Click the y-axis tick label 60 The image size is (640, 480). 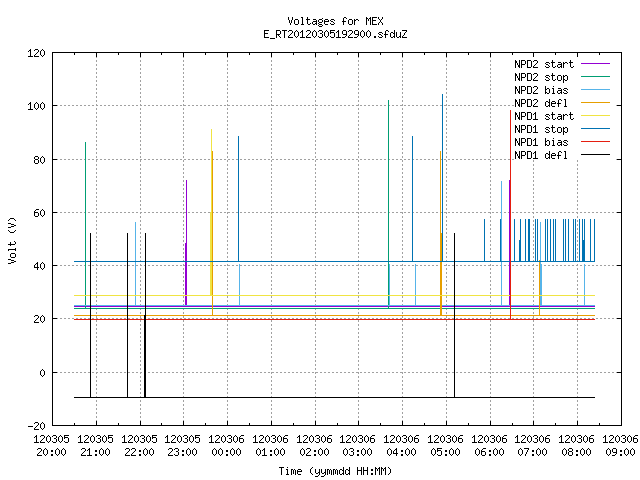pos(39,213)
